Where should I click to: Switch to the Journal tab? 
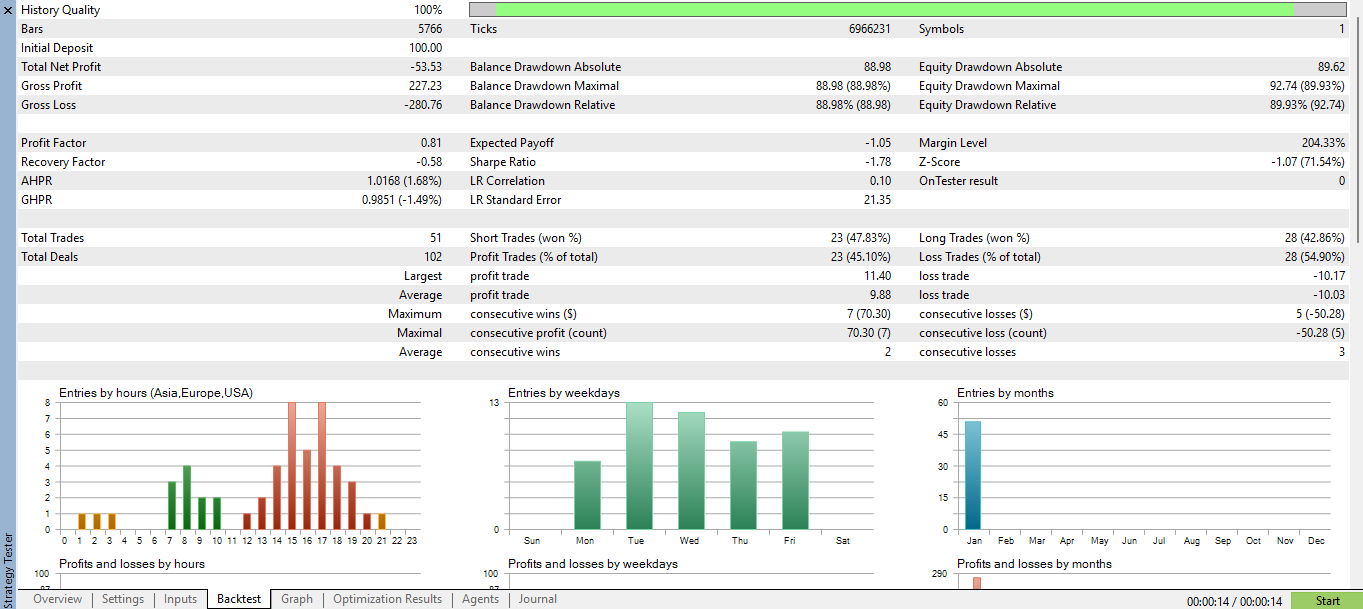coord(537,599)
